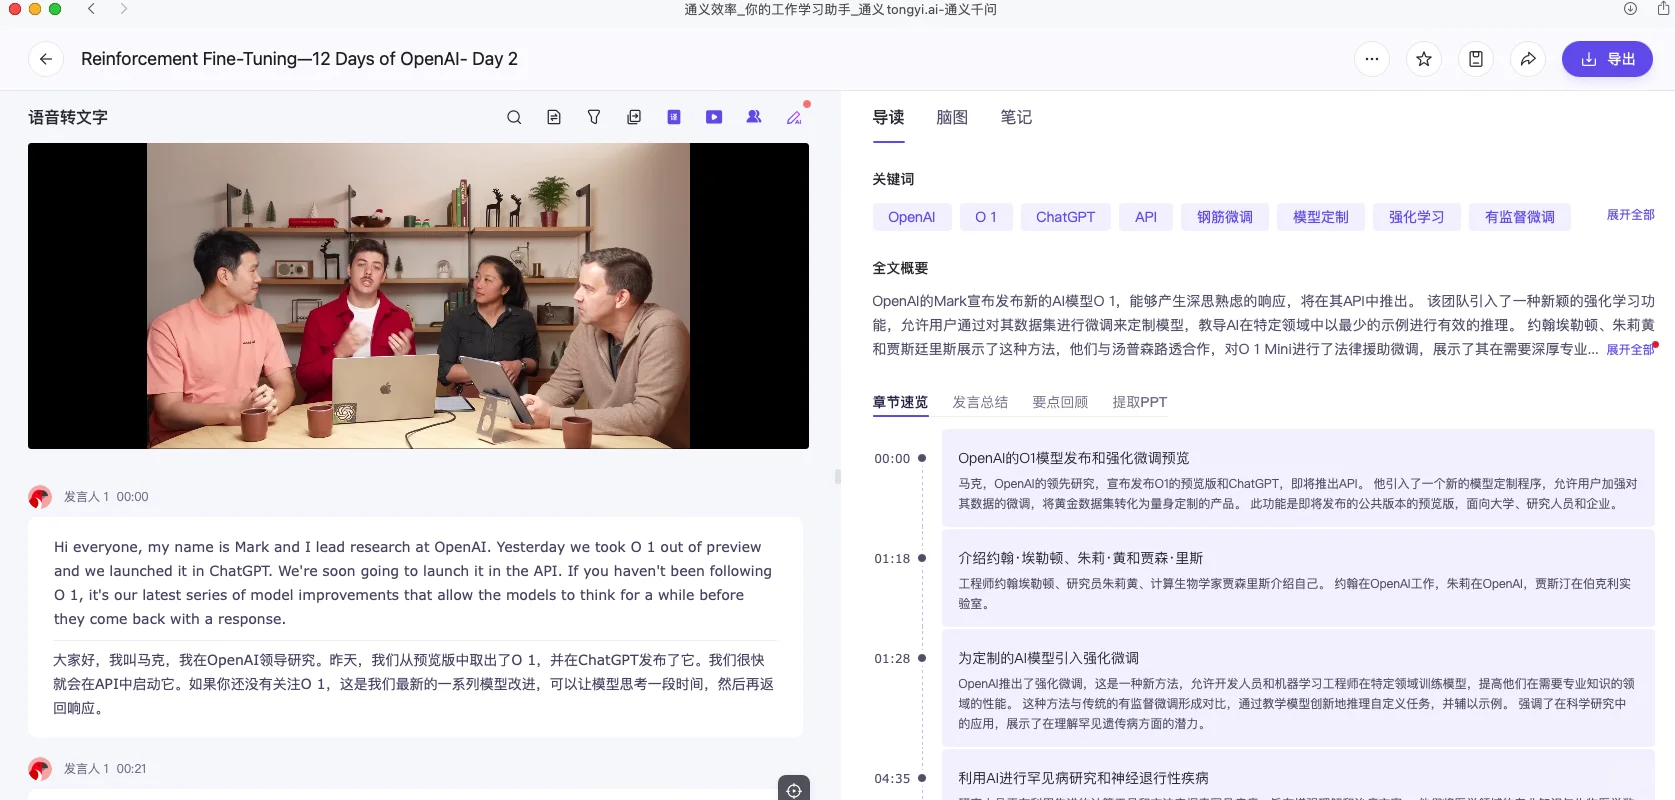
Task: Select the 有监督微调 keyword tag
Action: pos(1520,217)
